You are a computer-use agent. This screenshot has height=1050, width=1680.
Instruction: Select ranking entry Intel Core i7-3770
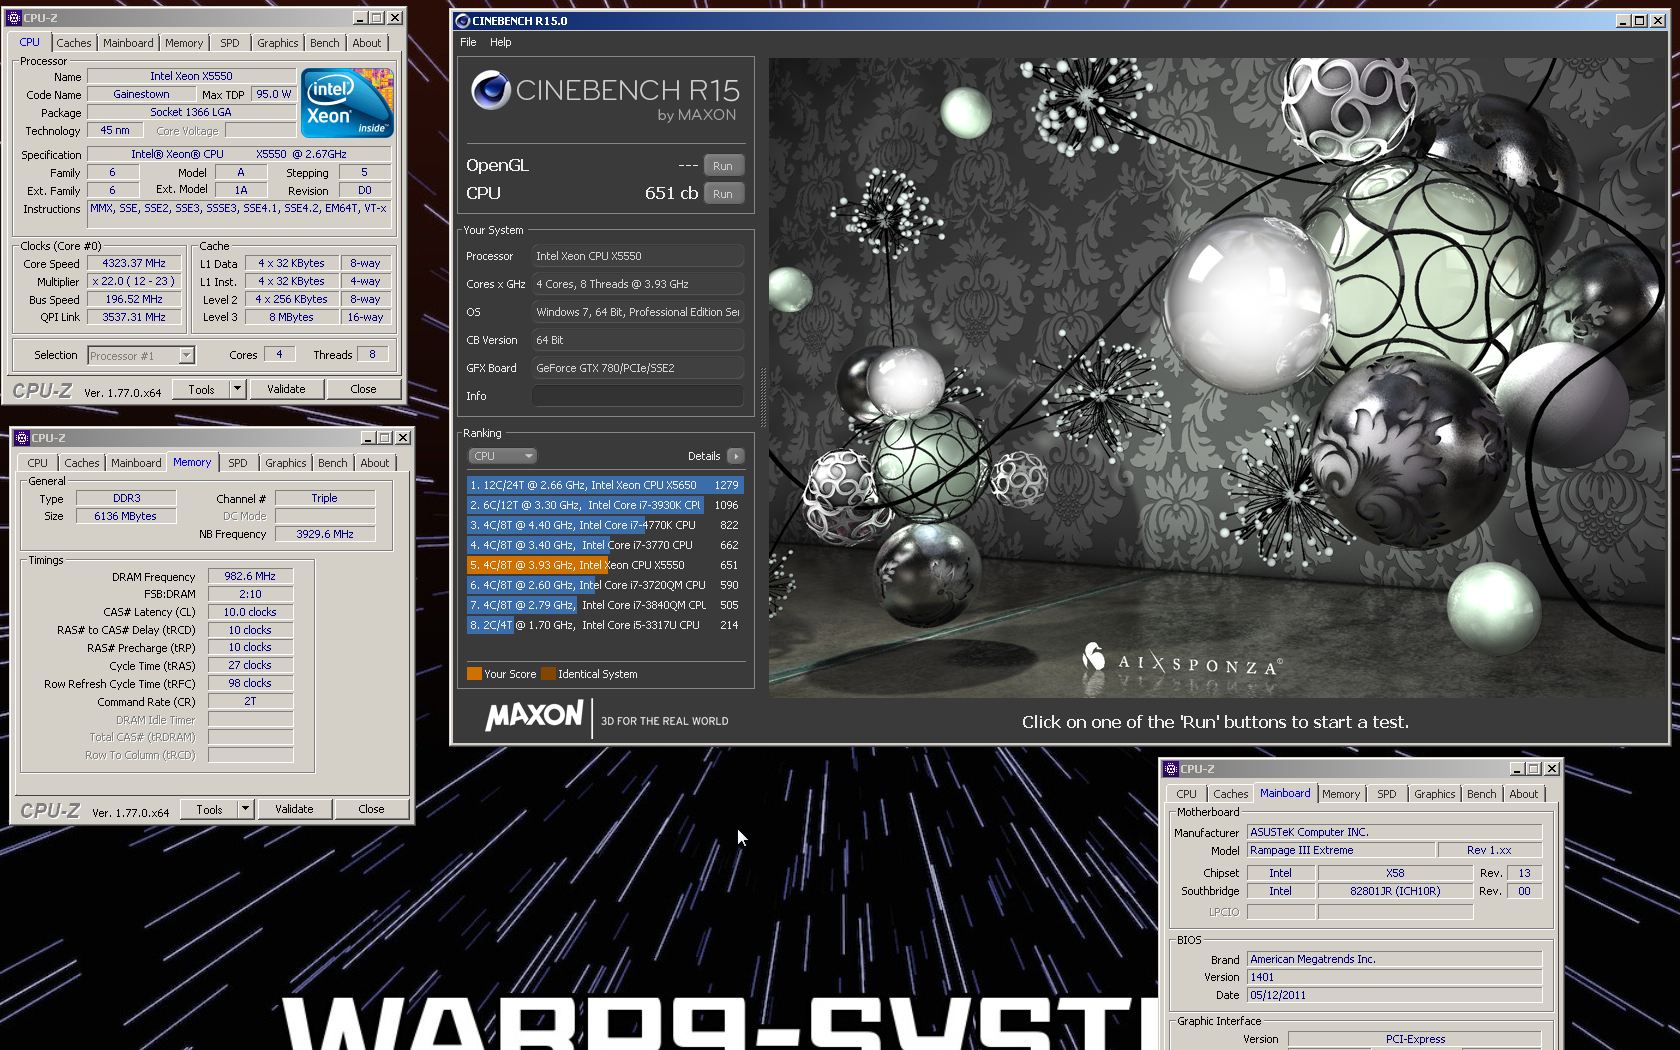(605, 545)
